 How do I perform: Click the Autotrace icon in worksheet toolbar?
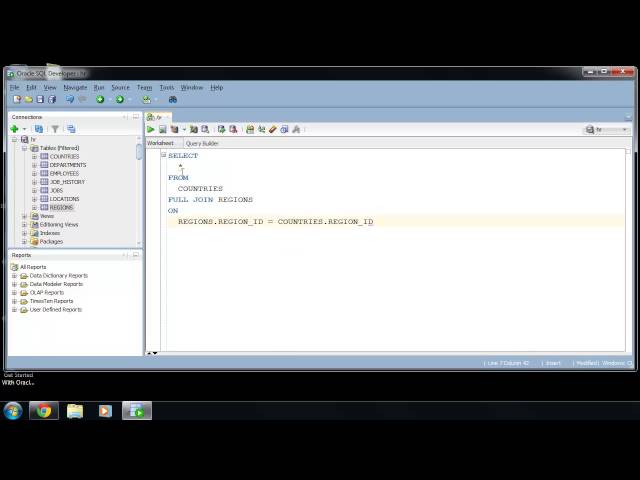click(193, 129)
